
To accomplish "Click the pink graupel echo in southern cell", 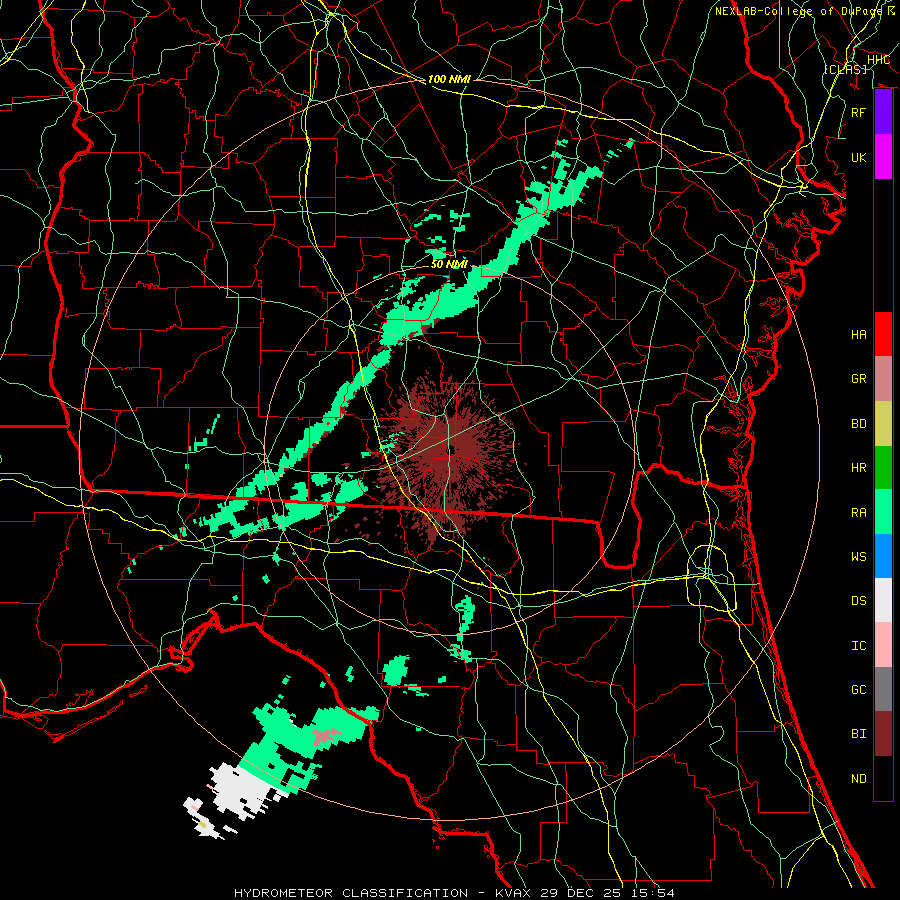I will 325,736.
